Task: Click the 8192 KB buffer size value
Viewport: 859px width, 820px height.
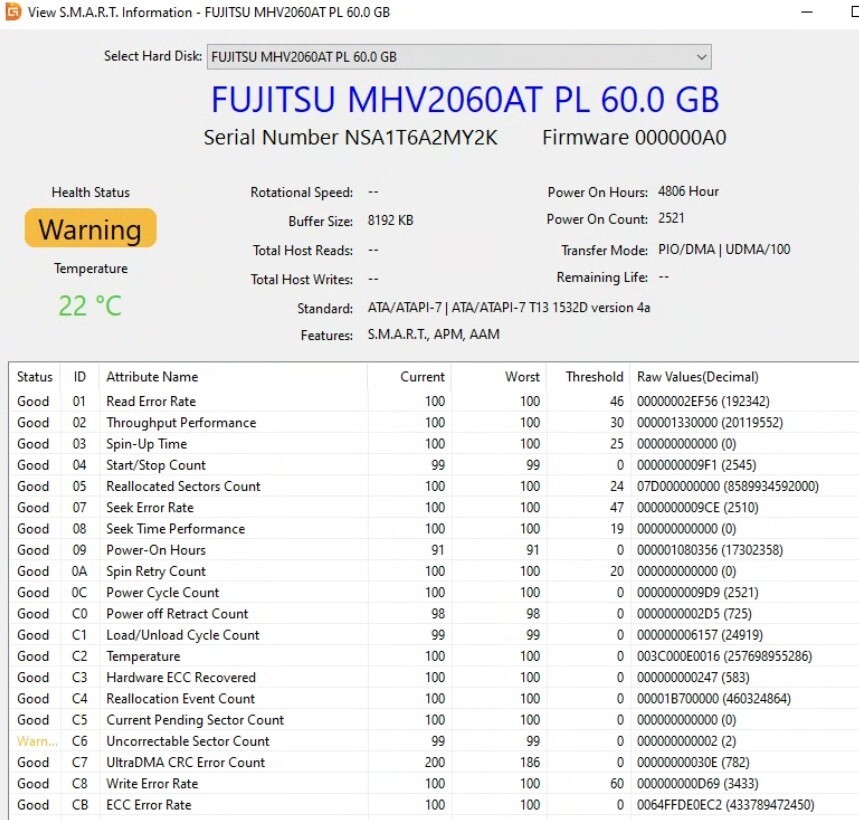Action: pos(391,220)
